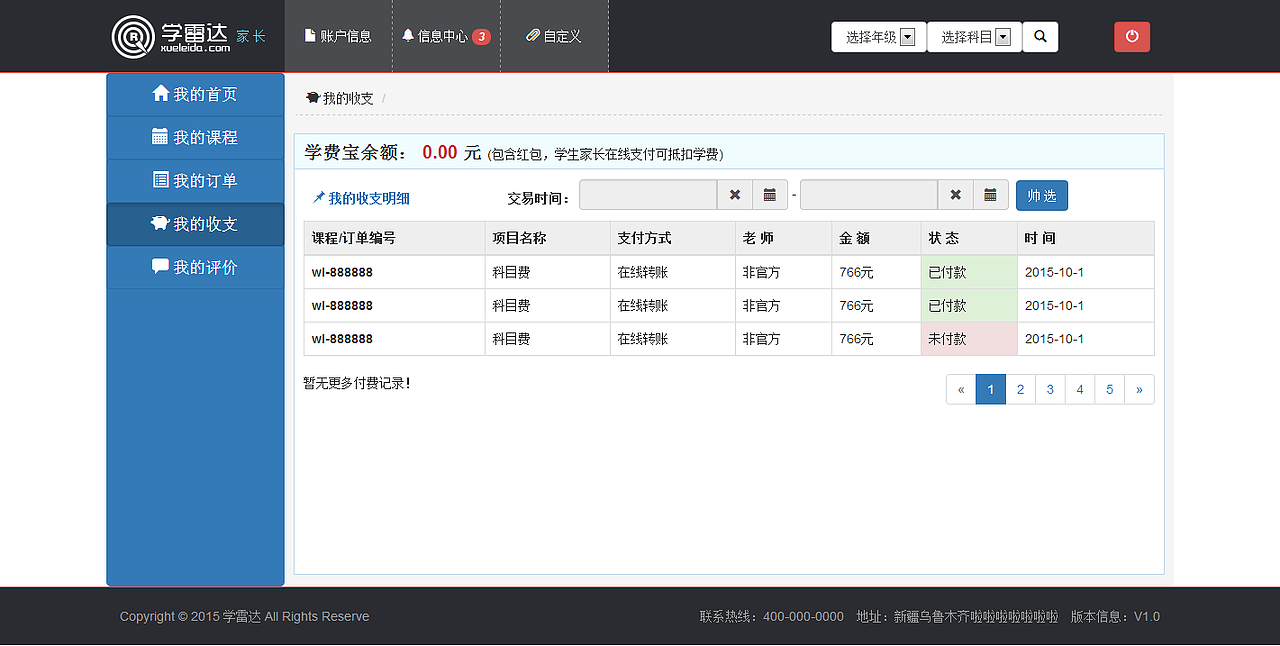1280x646 pixels.
Task: Go to page 5 in pagination
Action: tap(1110, 390)
